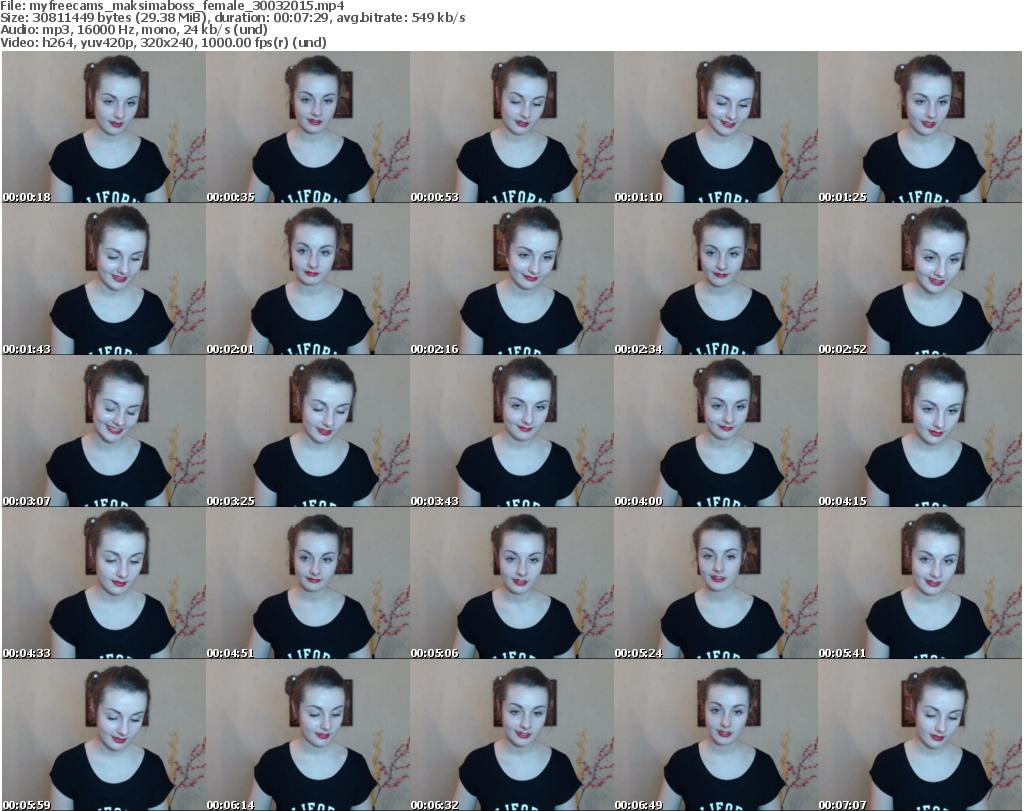Open the thumbnail frame stamped 00:03:07
The height and width of the screenshot is (811, 1024).
click(x=104, y=431)
